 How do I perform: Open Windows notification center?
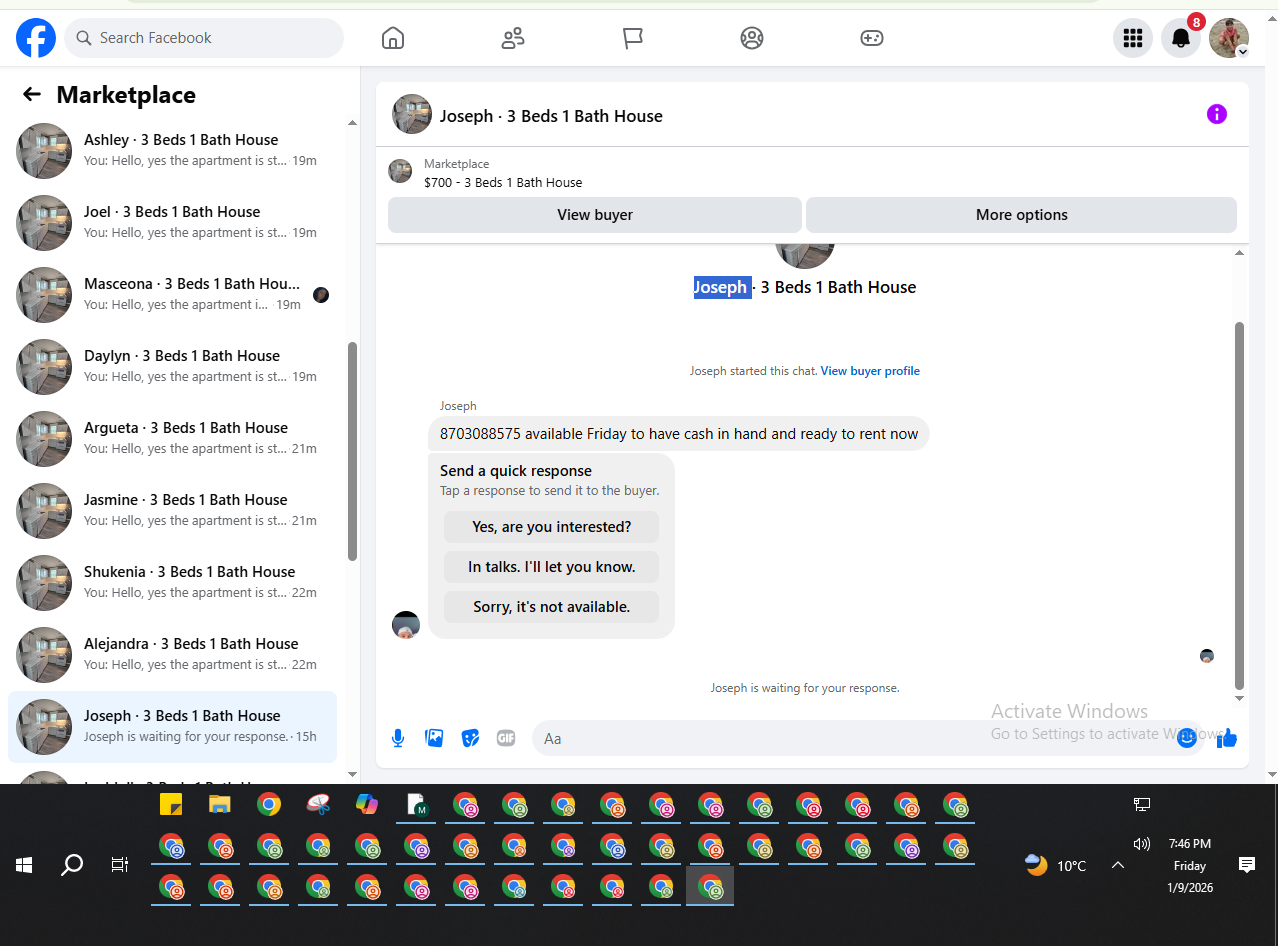(1247, 865)
